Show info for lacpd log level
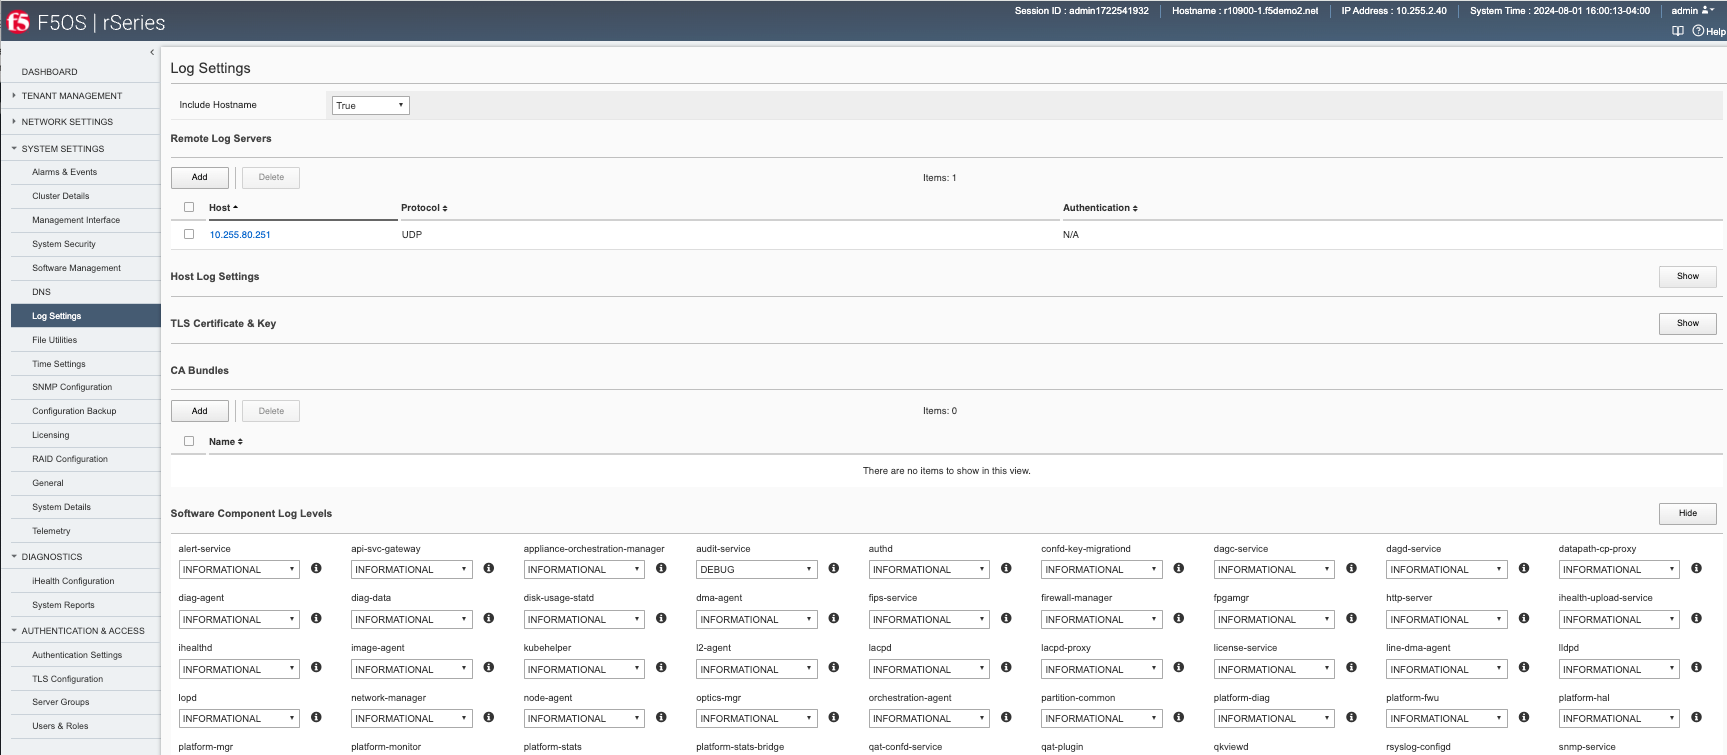The image size is (1727, 755). coord(1006,667)
